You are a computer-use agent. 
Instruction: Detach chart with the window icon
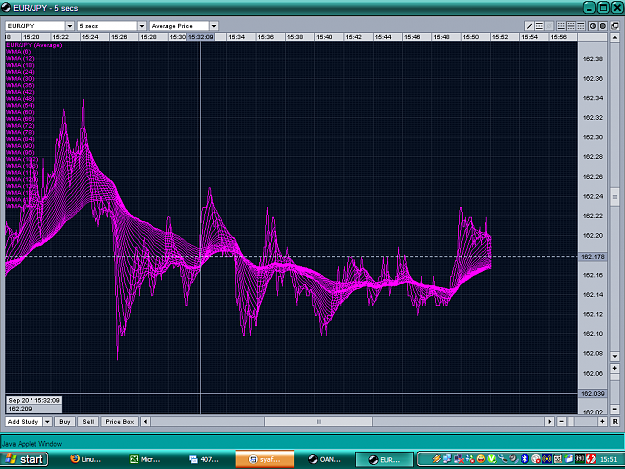[615, 26]
